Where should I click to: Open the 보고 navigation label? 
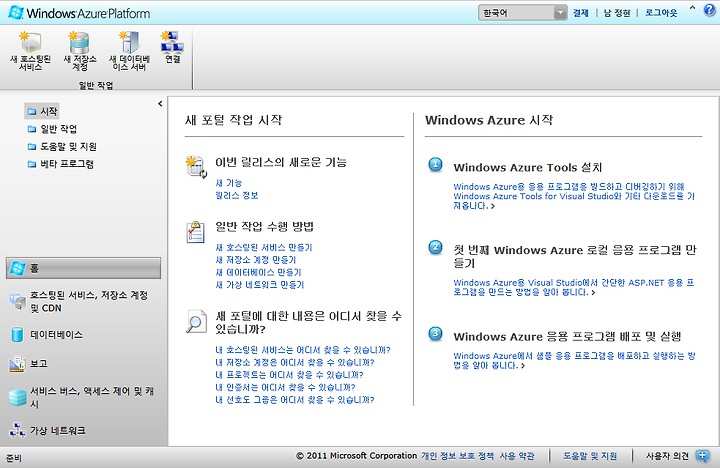click(39, 364)
